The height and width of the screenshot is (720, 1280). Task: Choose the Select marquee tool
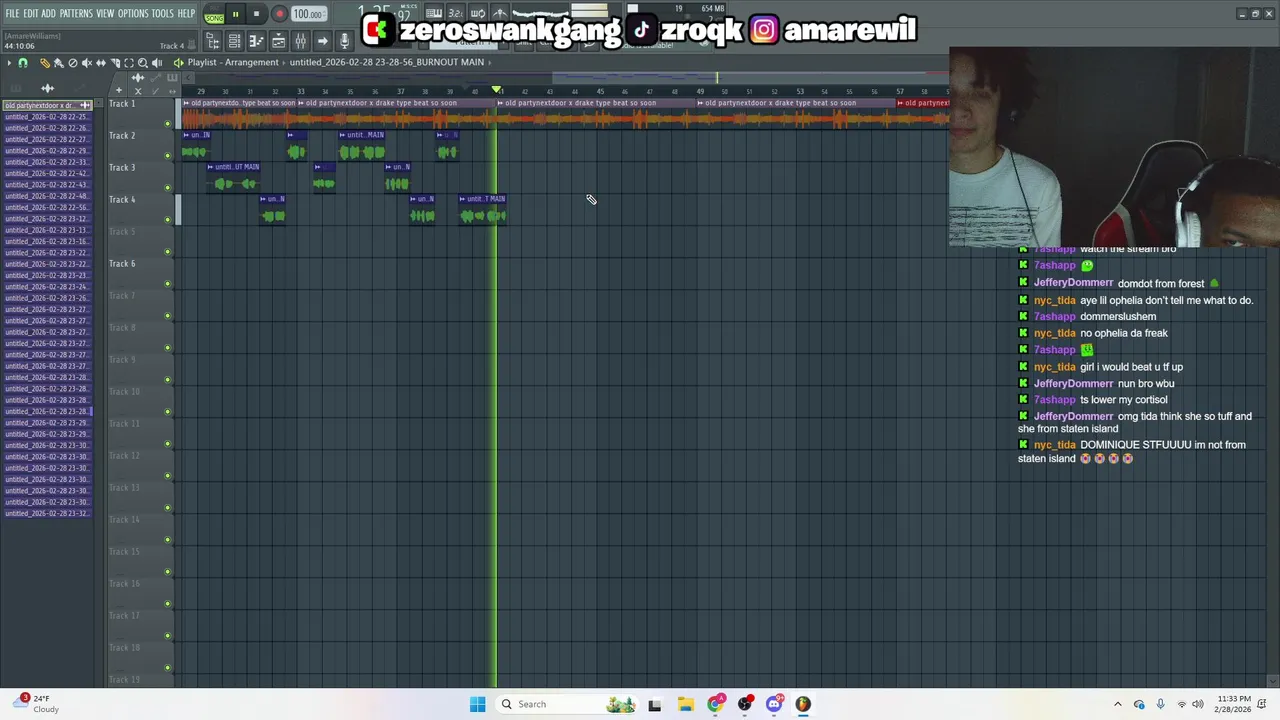(128, 63)
